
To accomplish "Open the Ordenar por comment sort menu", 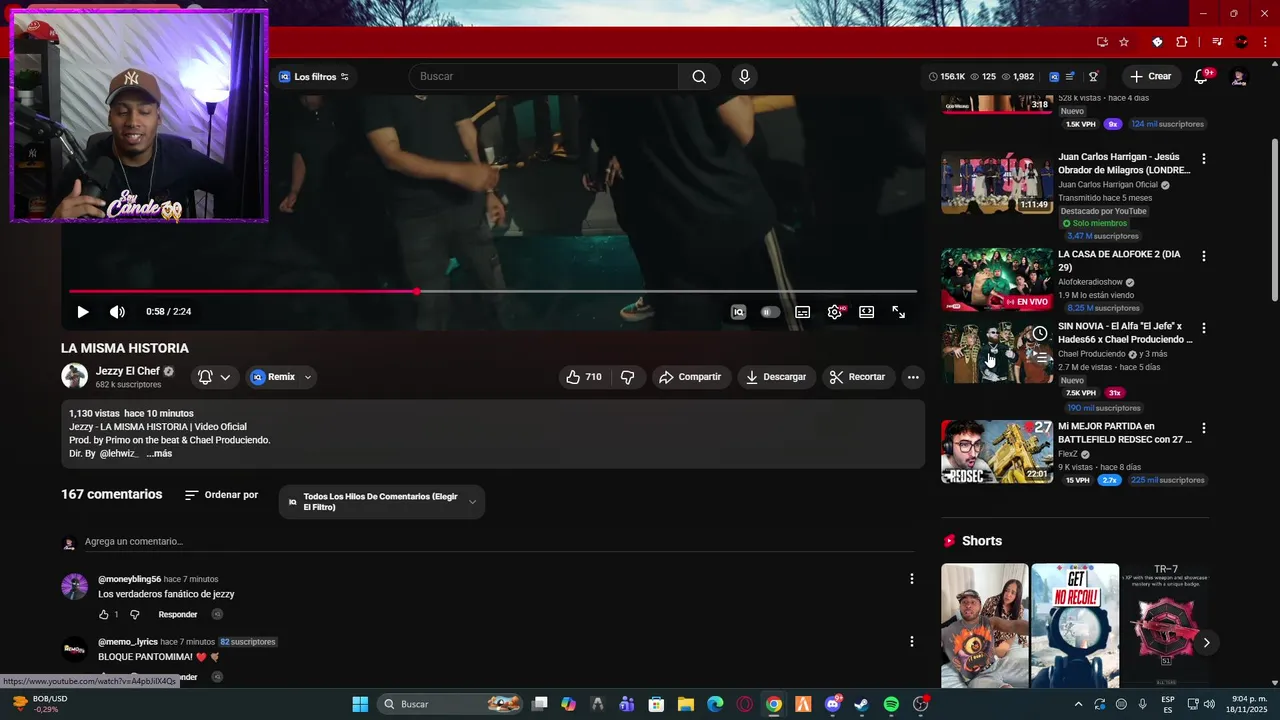I will [222, 495].
